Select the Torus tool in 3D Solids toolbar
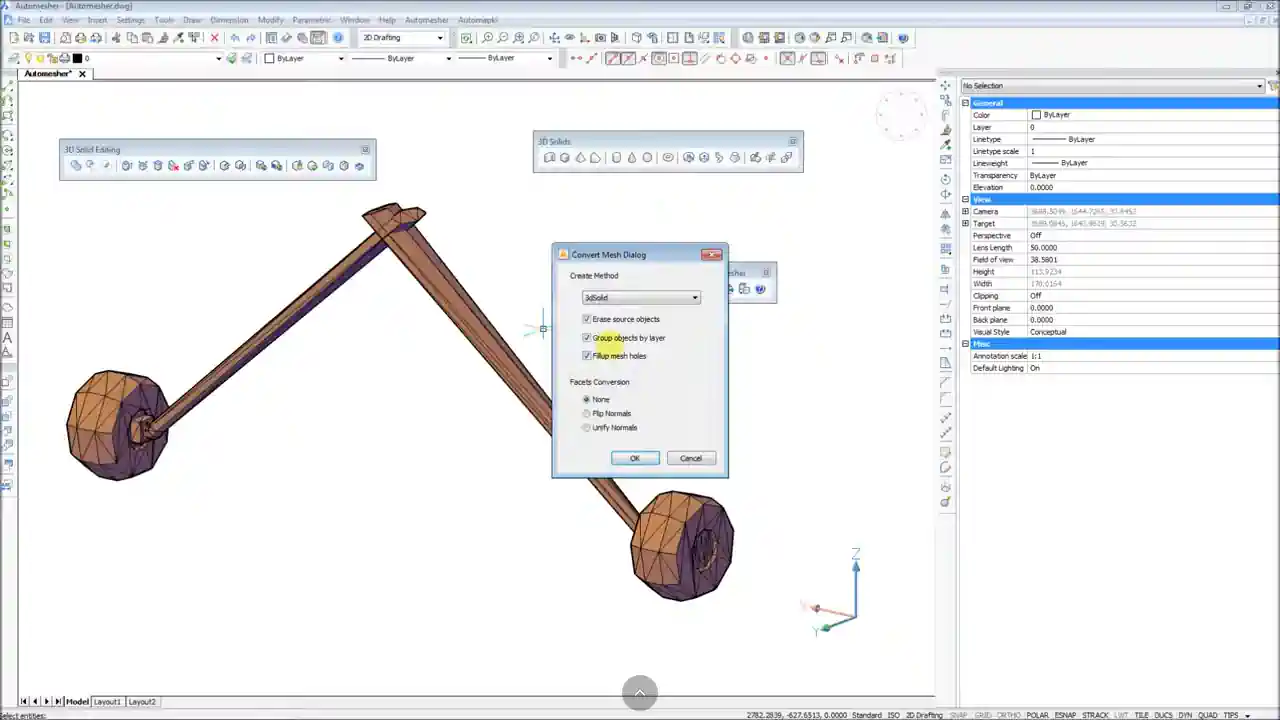This screenshot has width=1280, height=720. click(x=668, y=157)
